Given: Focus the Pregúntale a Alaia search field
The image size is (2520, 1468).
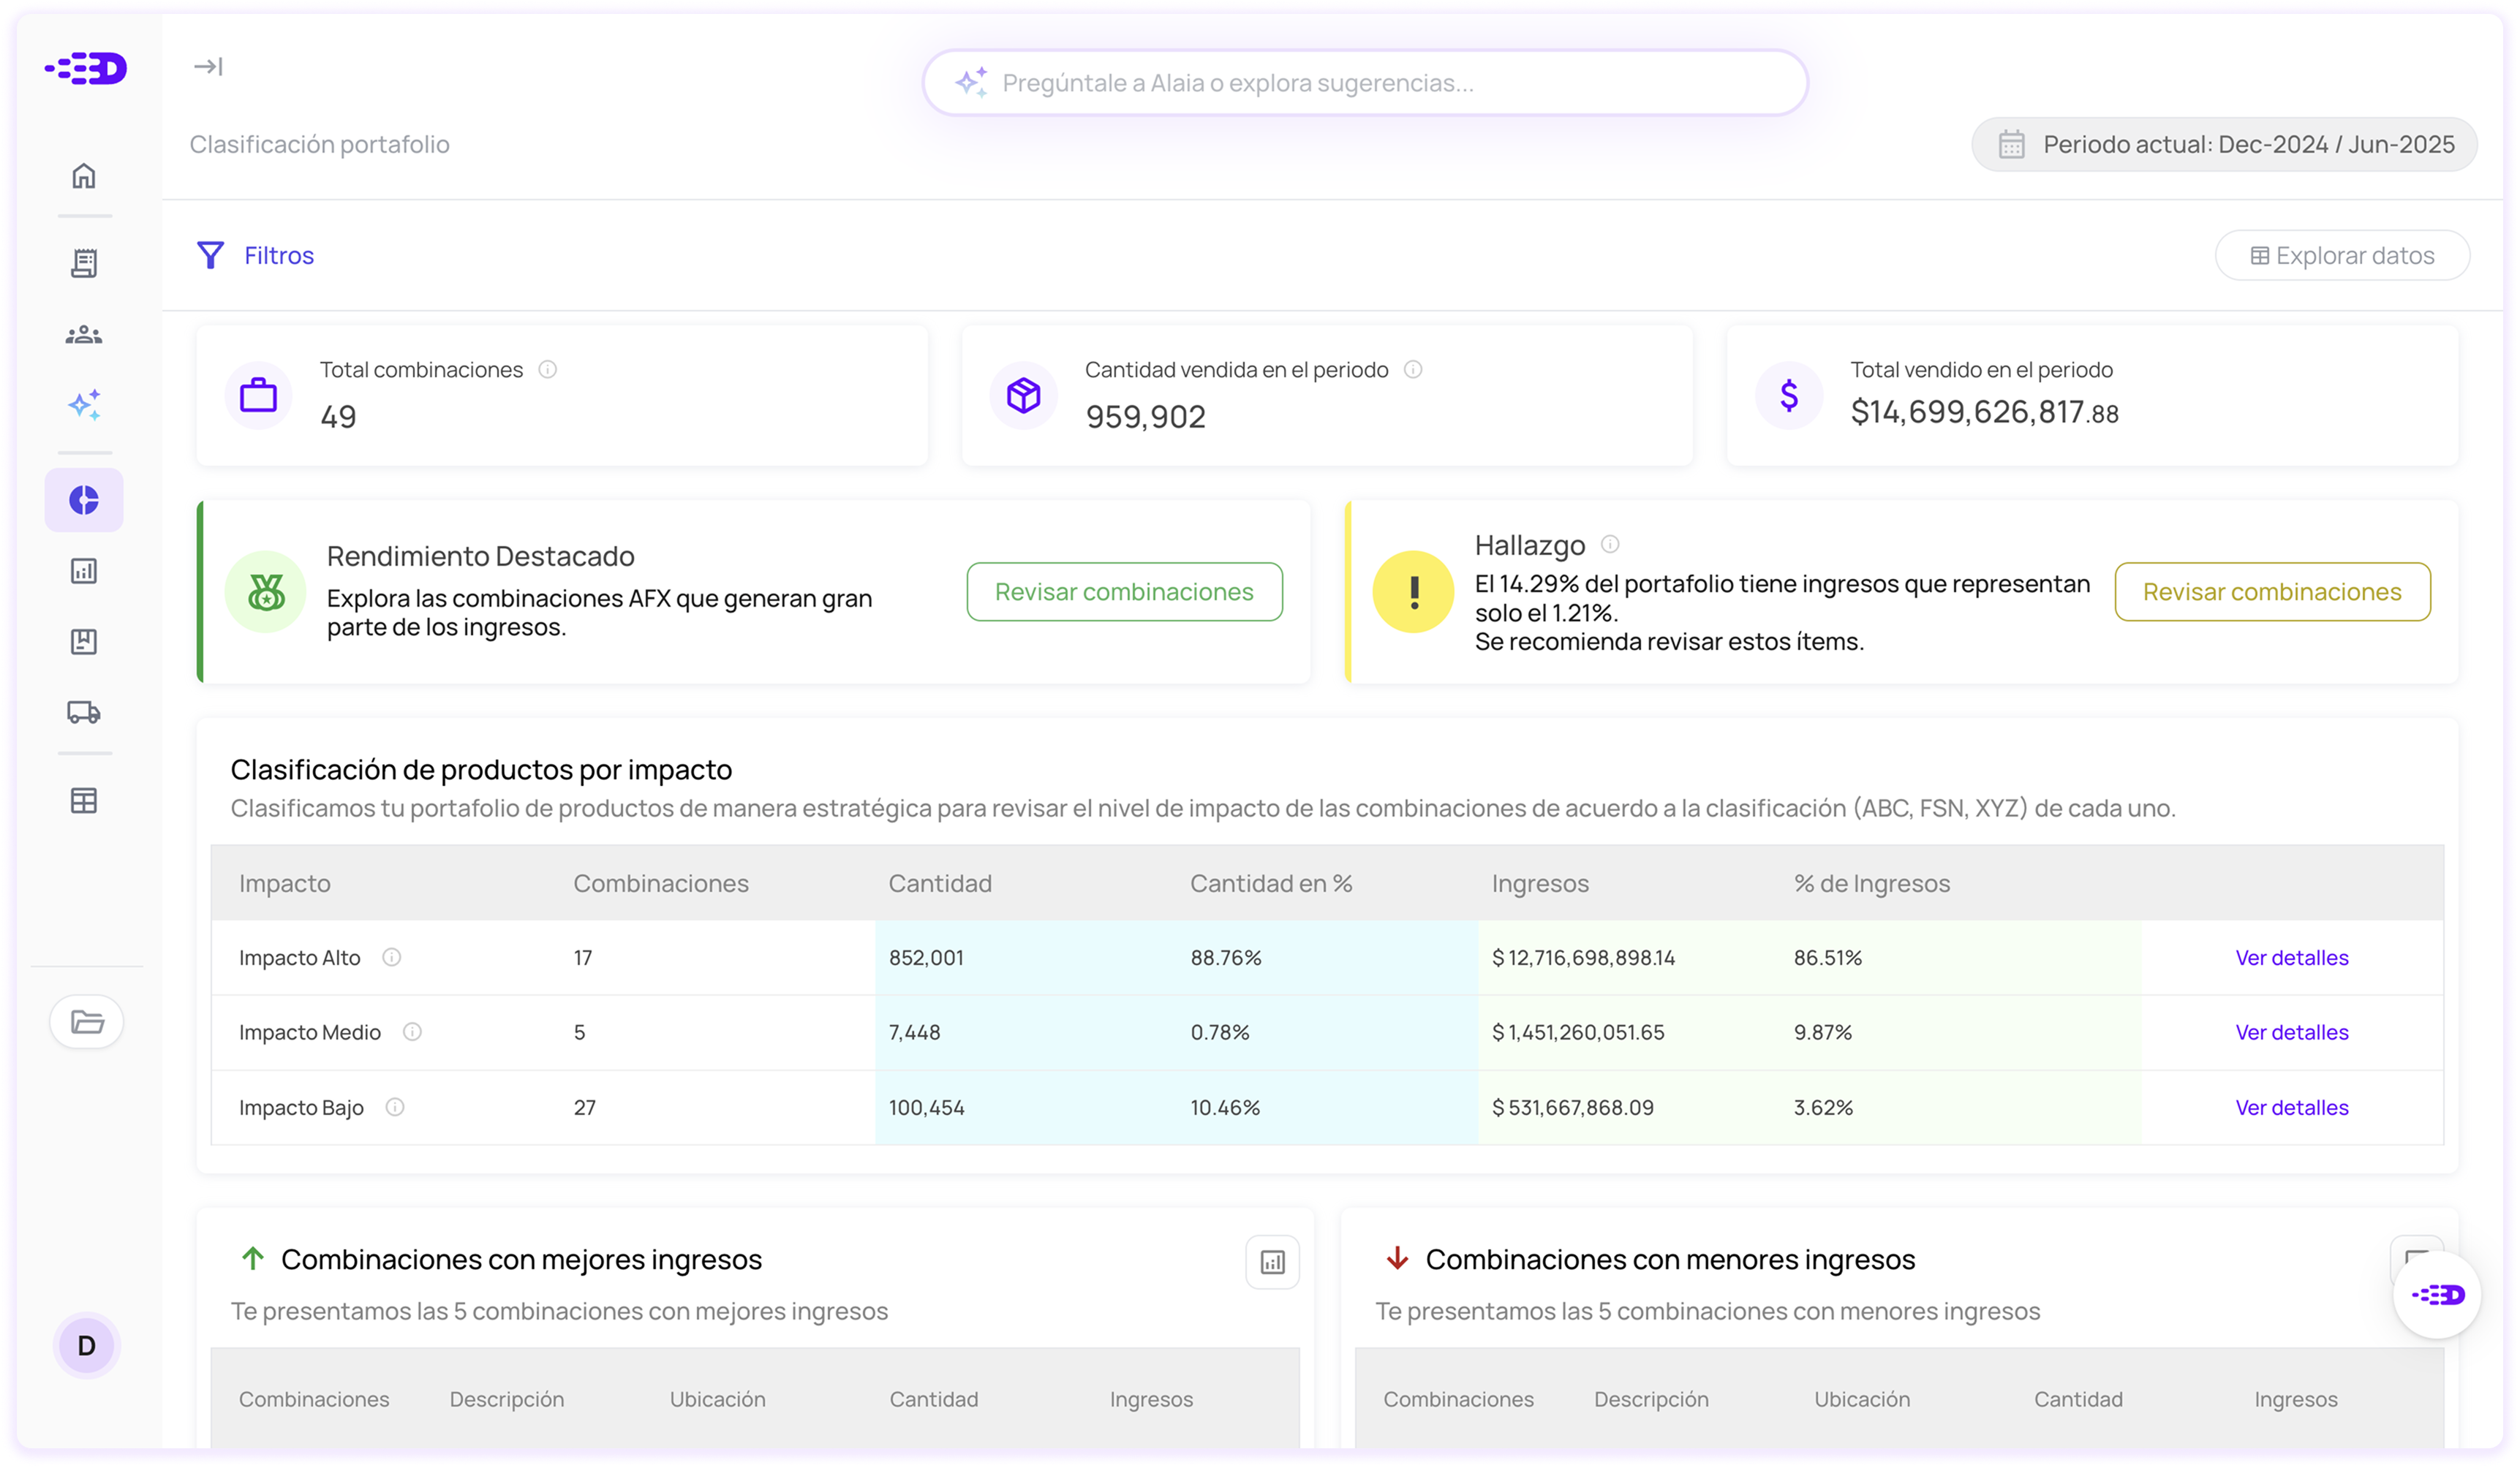Looking at the screenshot, I should 1365,83.
